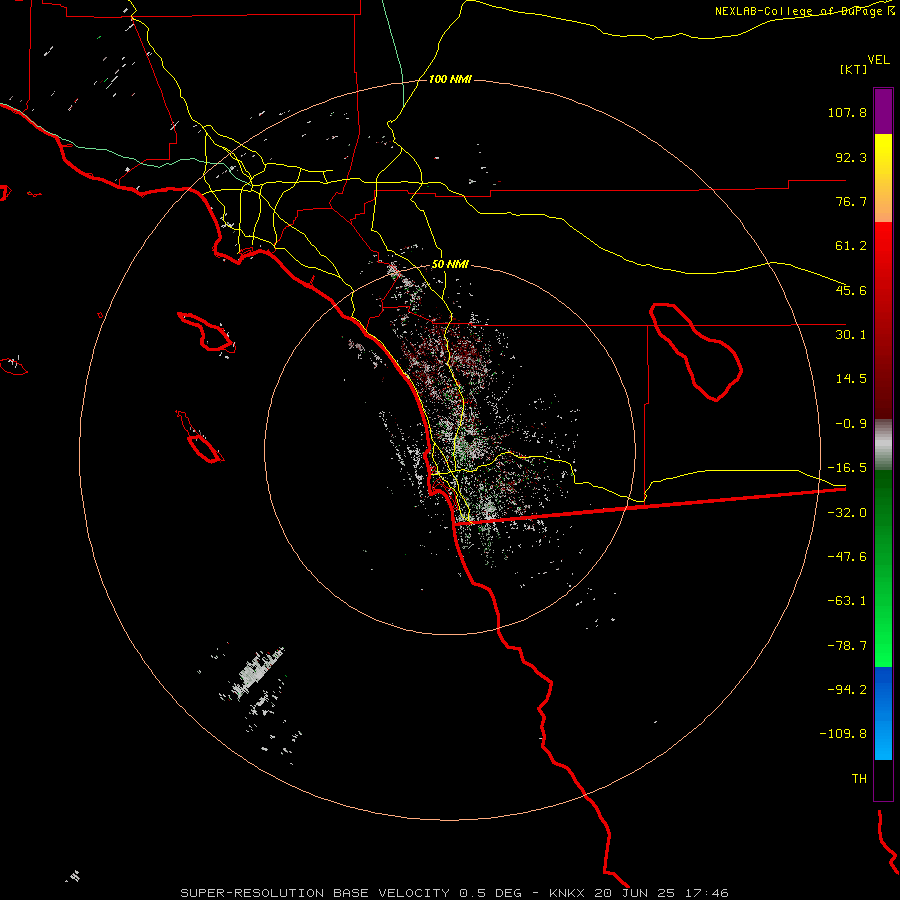Click the red outlined lake east of radar
Viewport: 900px width, 900px height.
click(x=696, y=351)
